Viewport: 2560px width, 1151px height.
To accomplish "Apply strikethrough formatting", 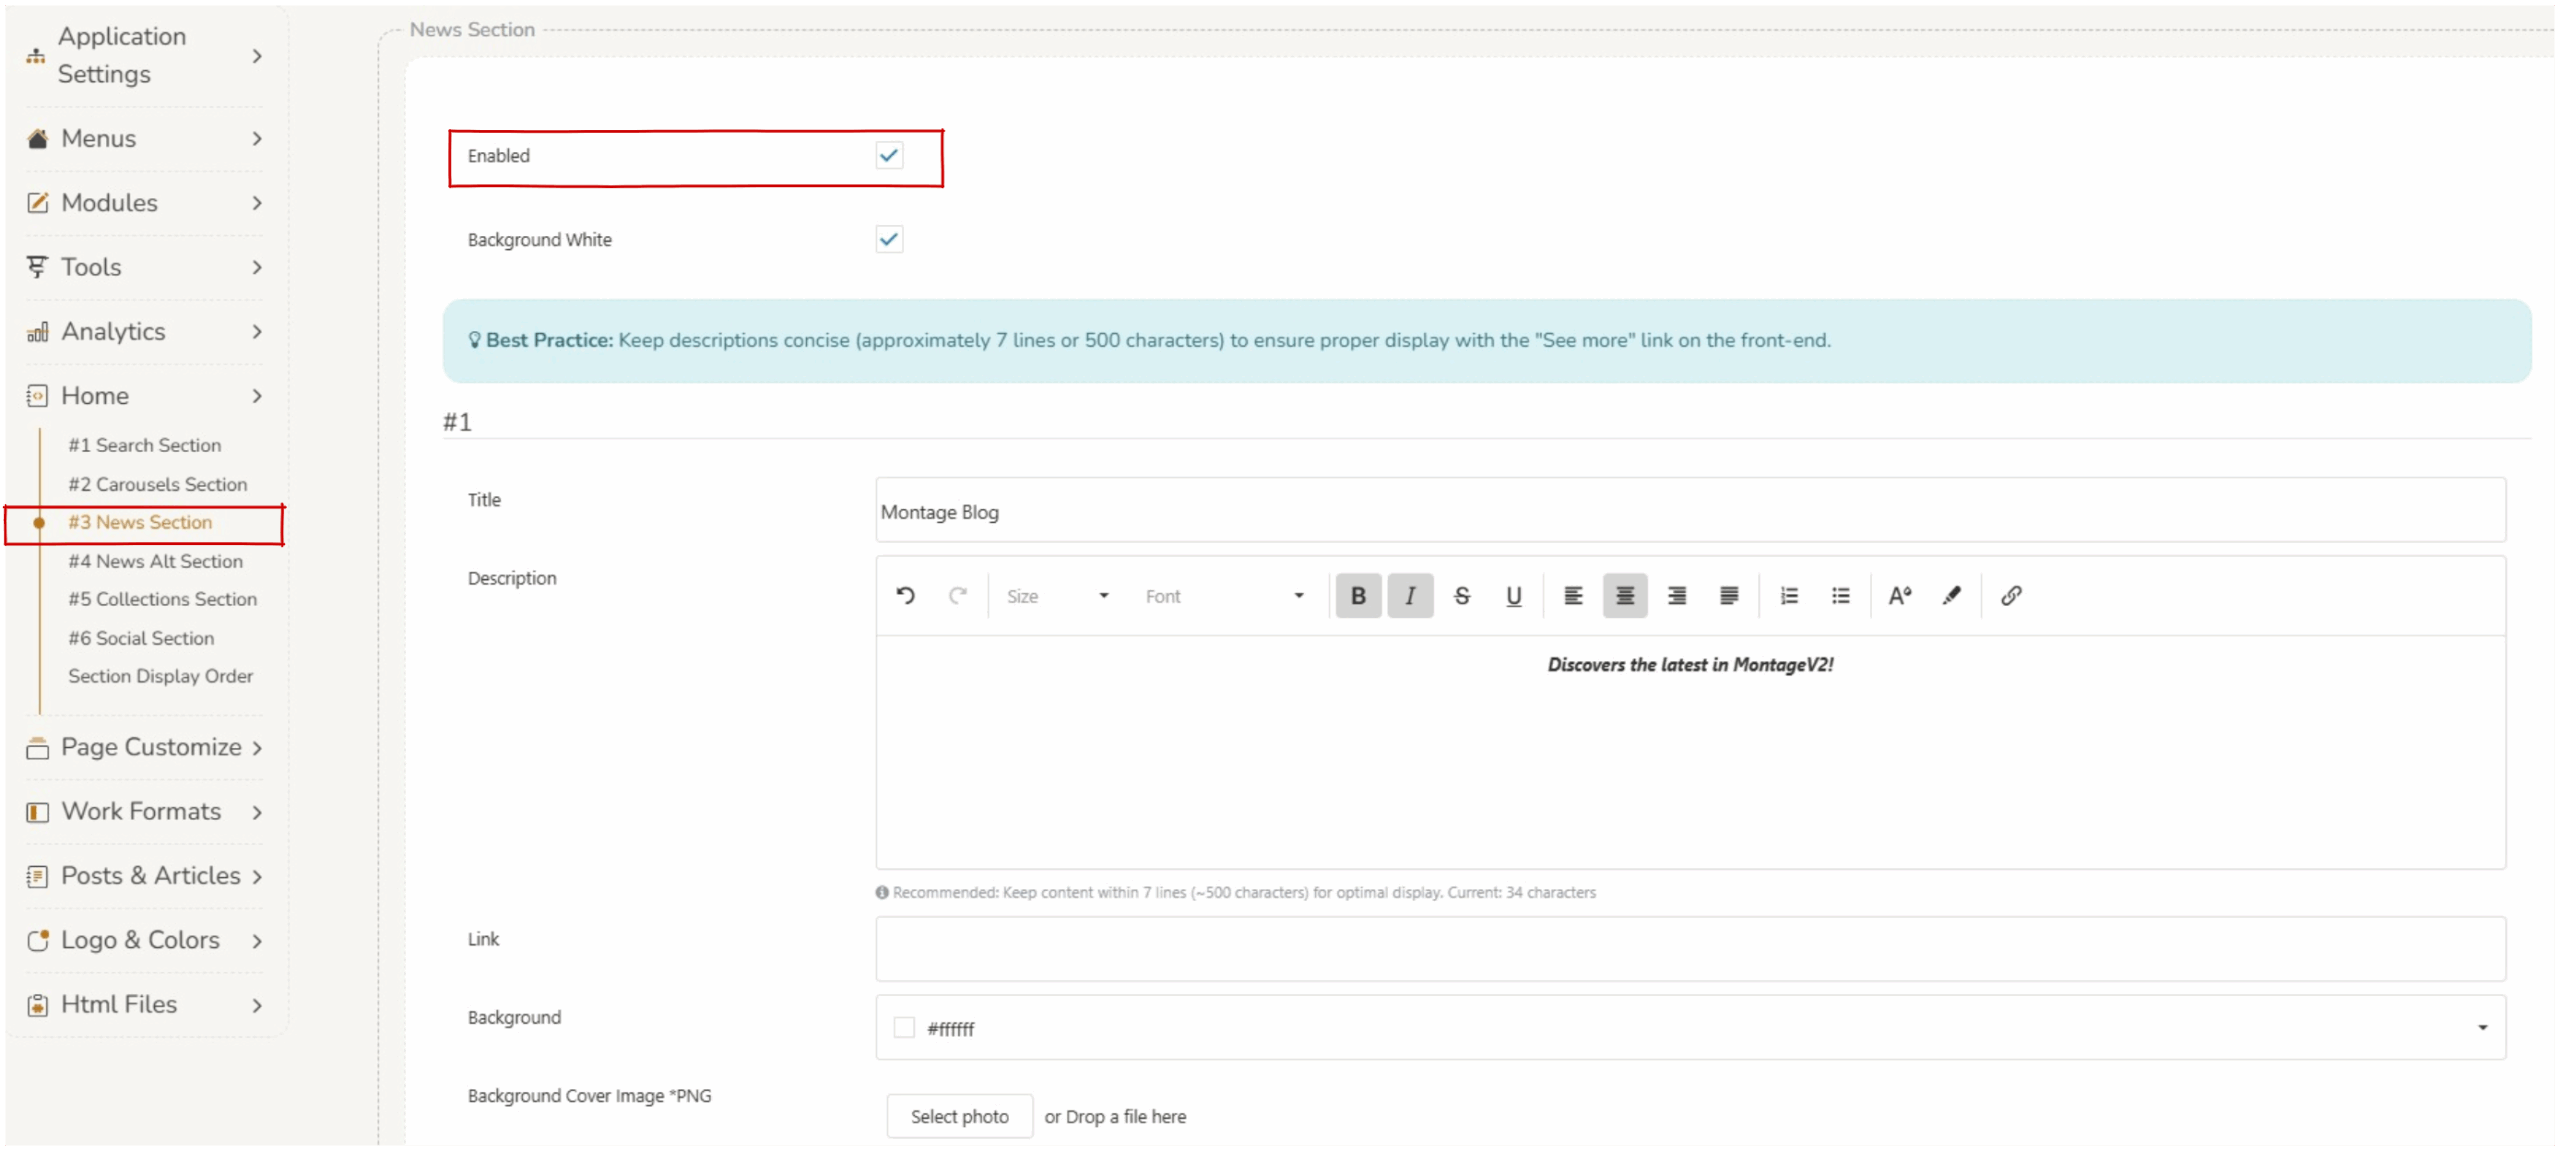I will [1461, 596].
